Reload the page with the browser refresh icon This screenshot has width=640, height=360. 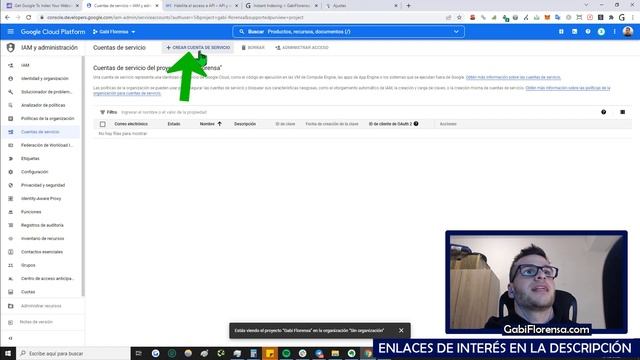click(29, 18)
